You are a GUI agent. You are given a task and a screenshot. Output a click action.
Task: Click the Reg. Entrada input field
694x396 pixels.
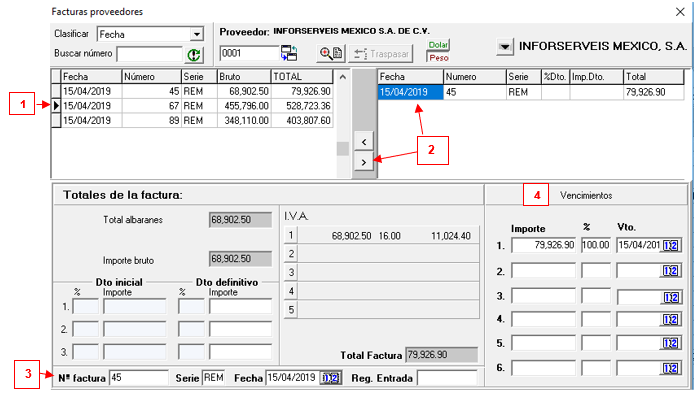click(447, 378)
